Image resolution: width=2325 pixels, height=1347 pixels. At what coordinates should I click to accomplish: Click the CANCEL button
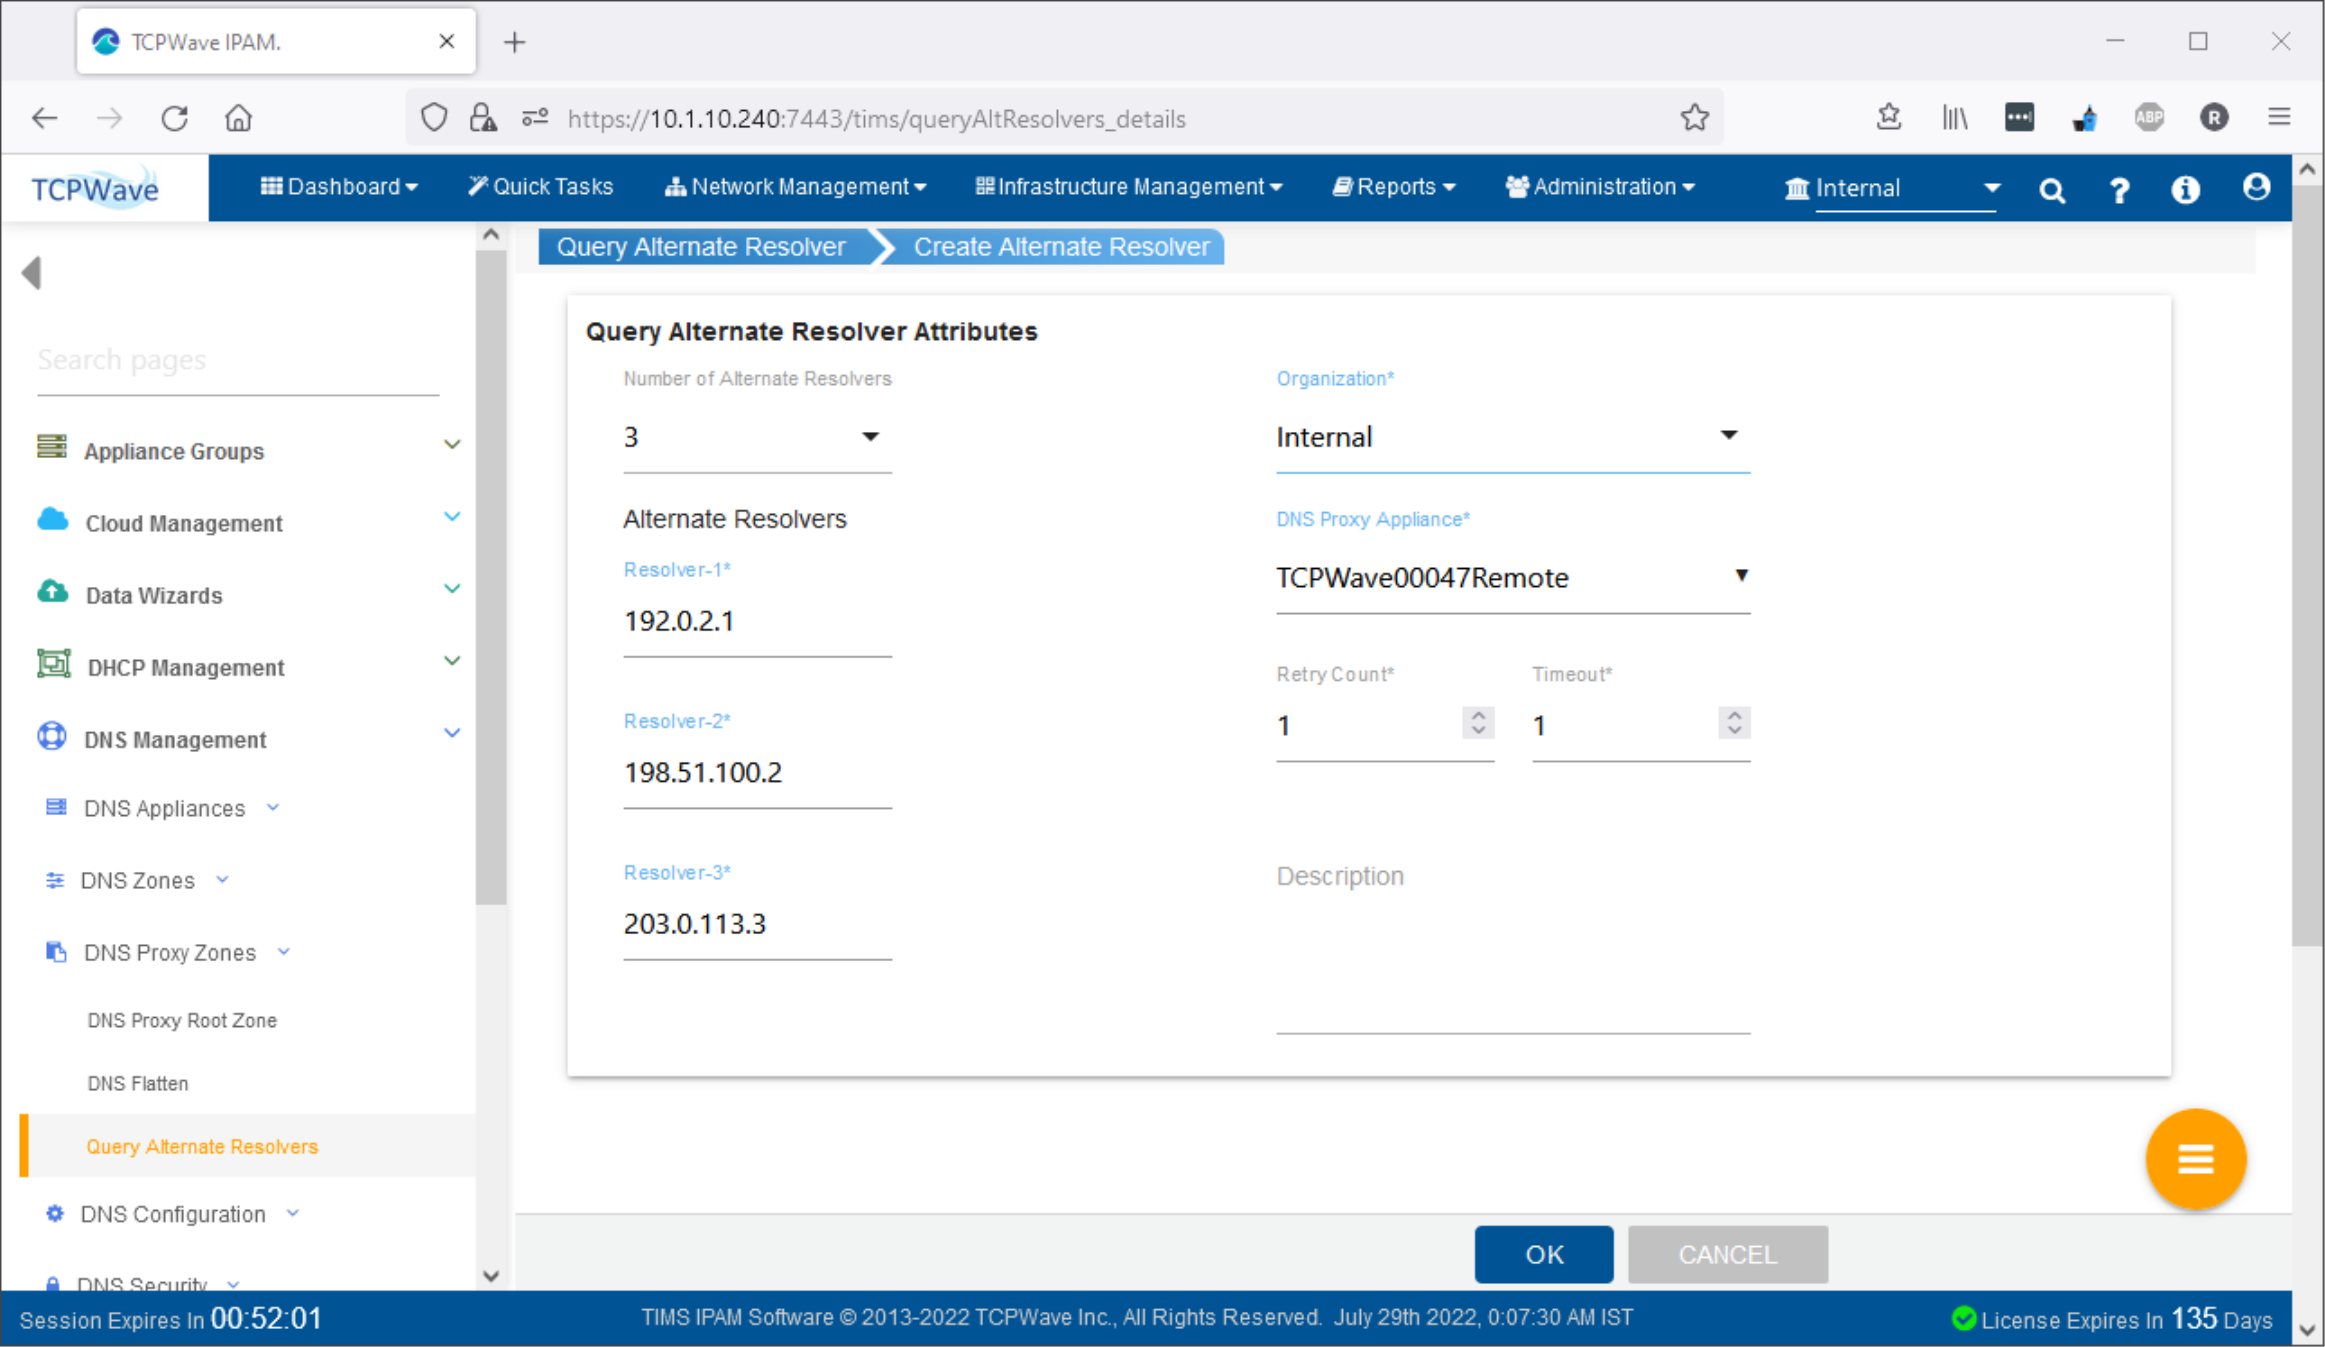click(1727, 1254)
